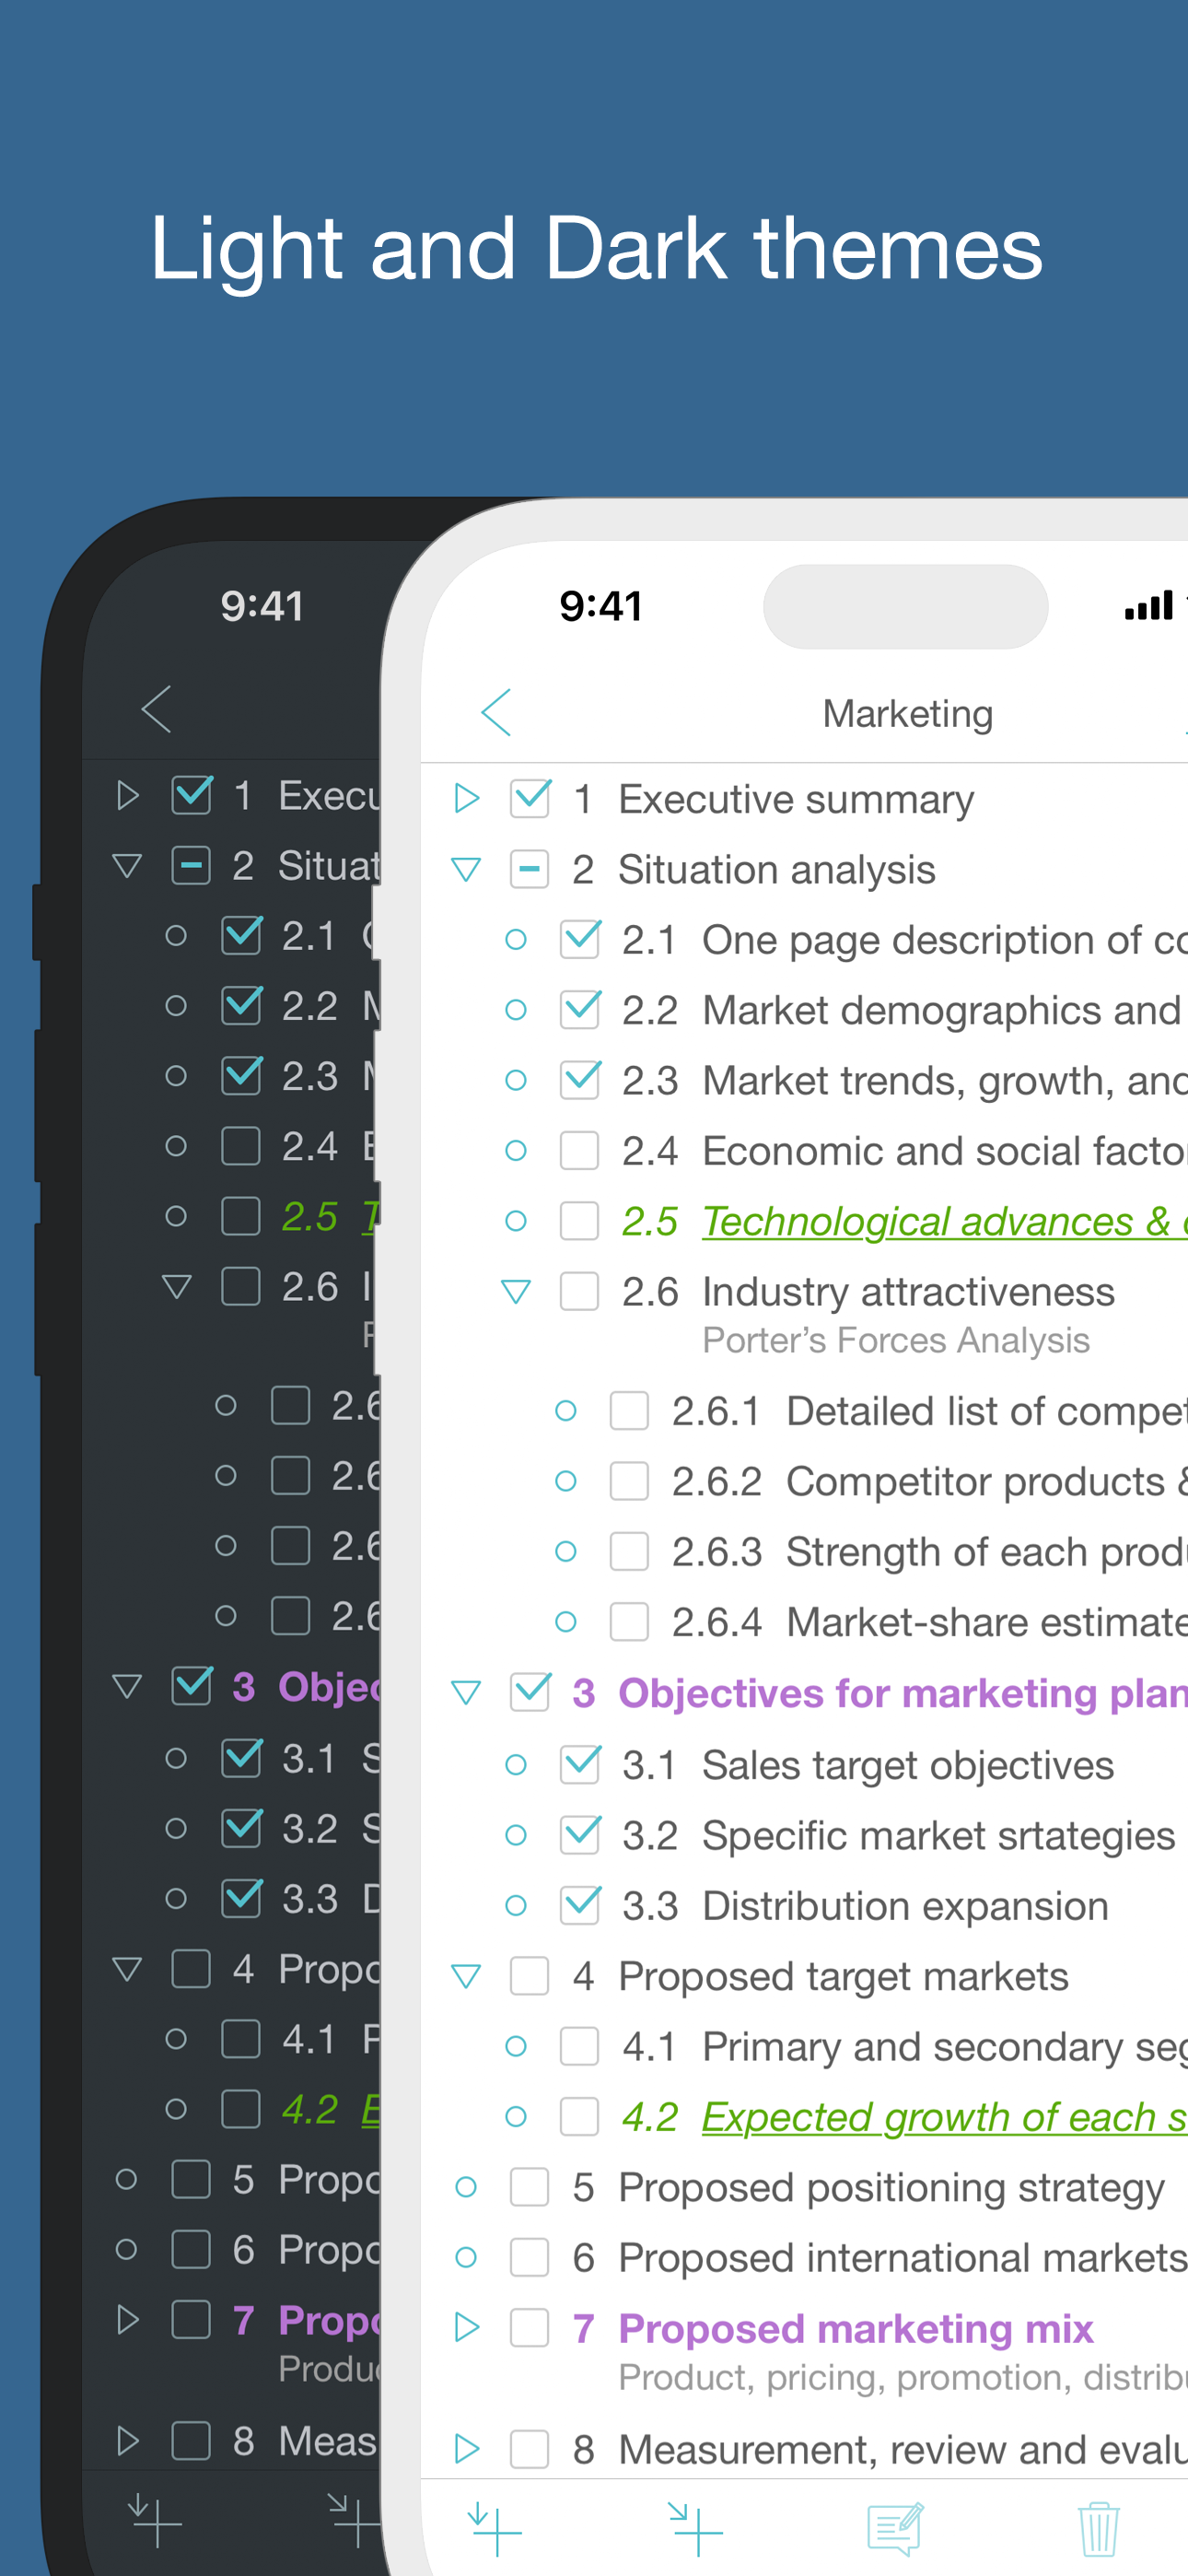The image size is (1188, 2576).
Task: Select 2.6.1 Detailed list of competitors text
Action: point(986,1411)
